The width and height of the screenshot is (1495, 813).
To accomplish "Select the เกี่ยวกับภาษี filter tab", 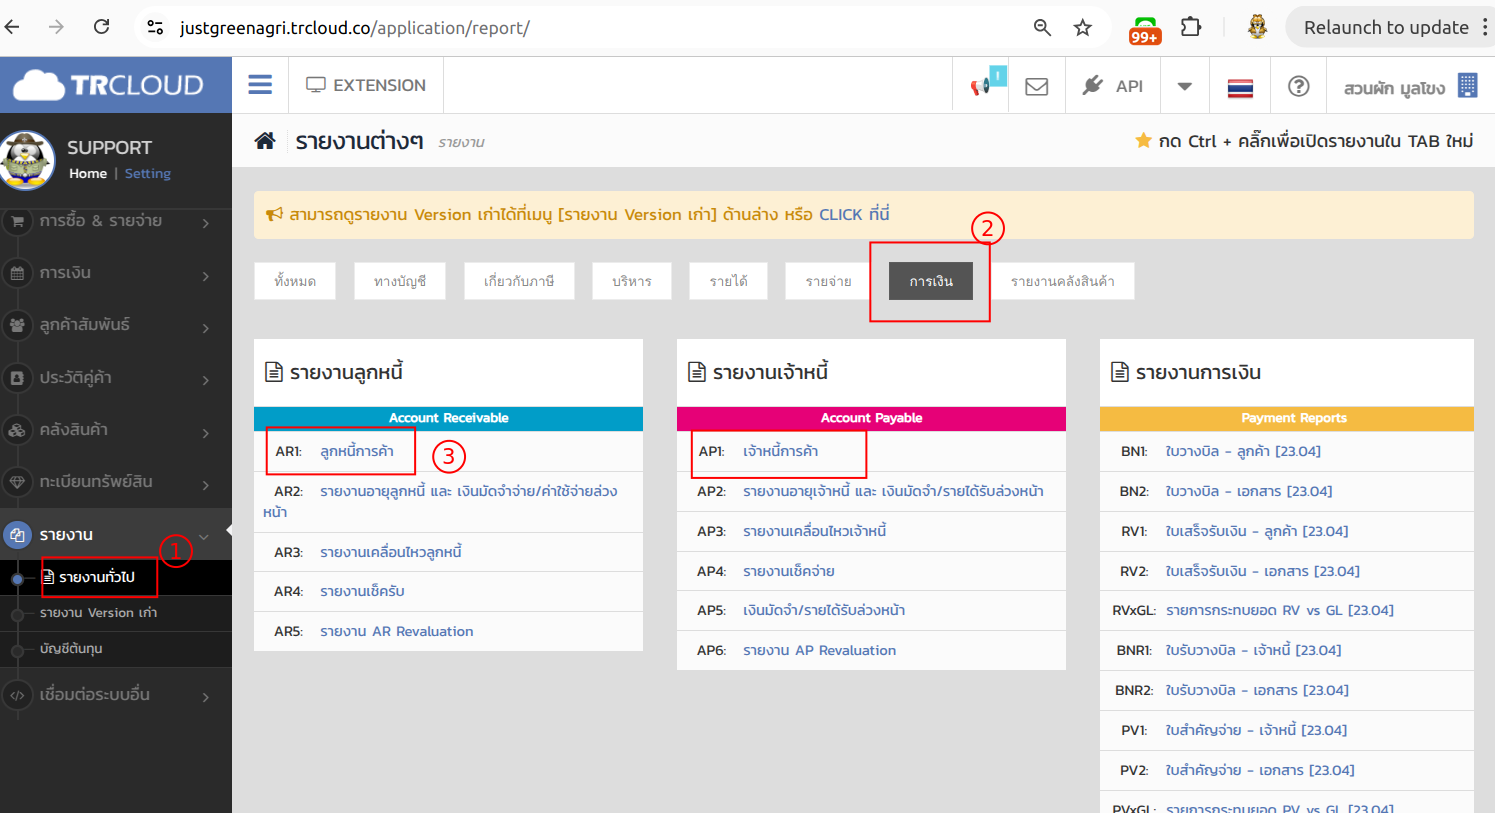I will (519, 281).
